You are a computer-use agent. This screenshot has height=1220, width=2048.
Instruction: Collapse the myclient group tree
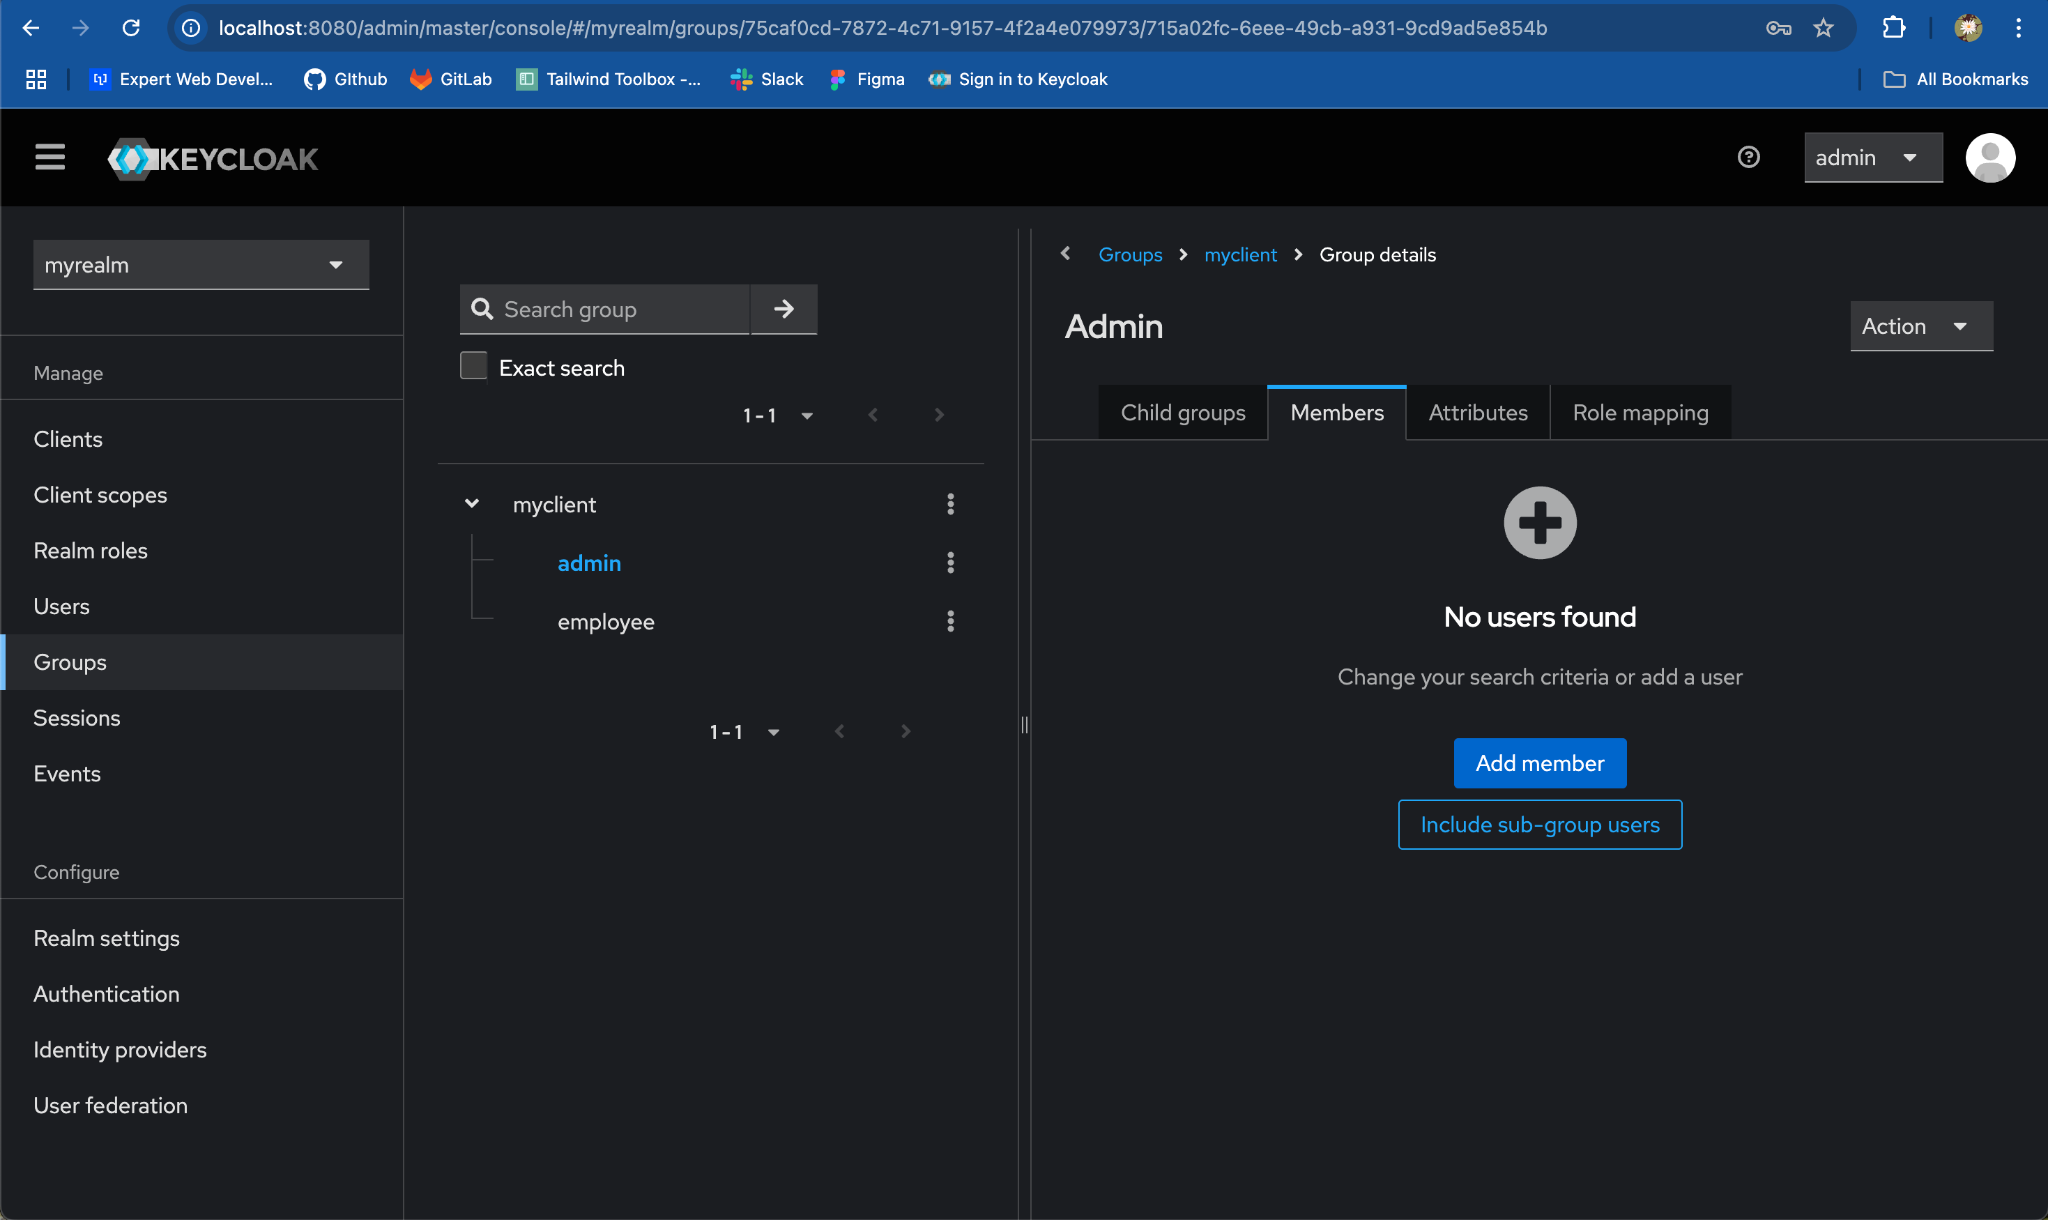click(472, 504)
